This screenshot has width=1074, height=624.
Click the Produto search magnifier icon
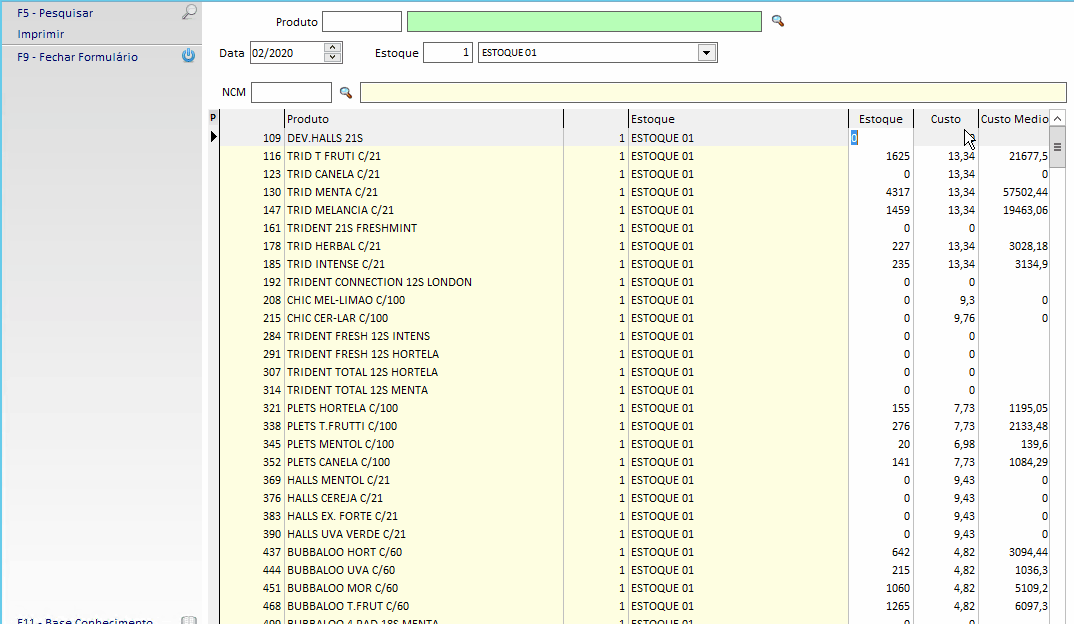coord(777,21)
